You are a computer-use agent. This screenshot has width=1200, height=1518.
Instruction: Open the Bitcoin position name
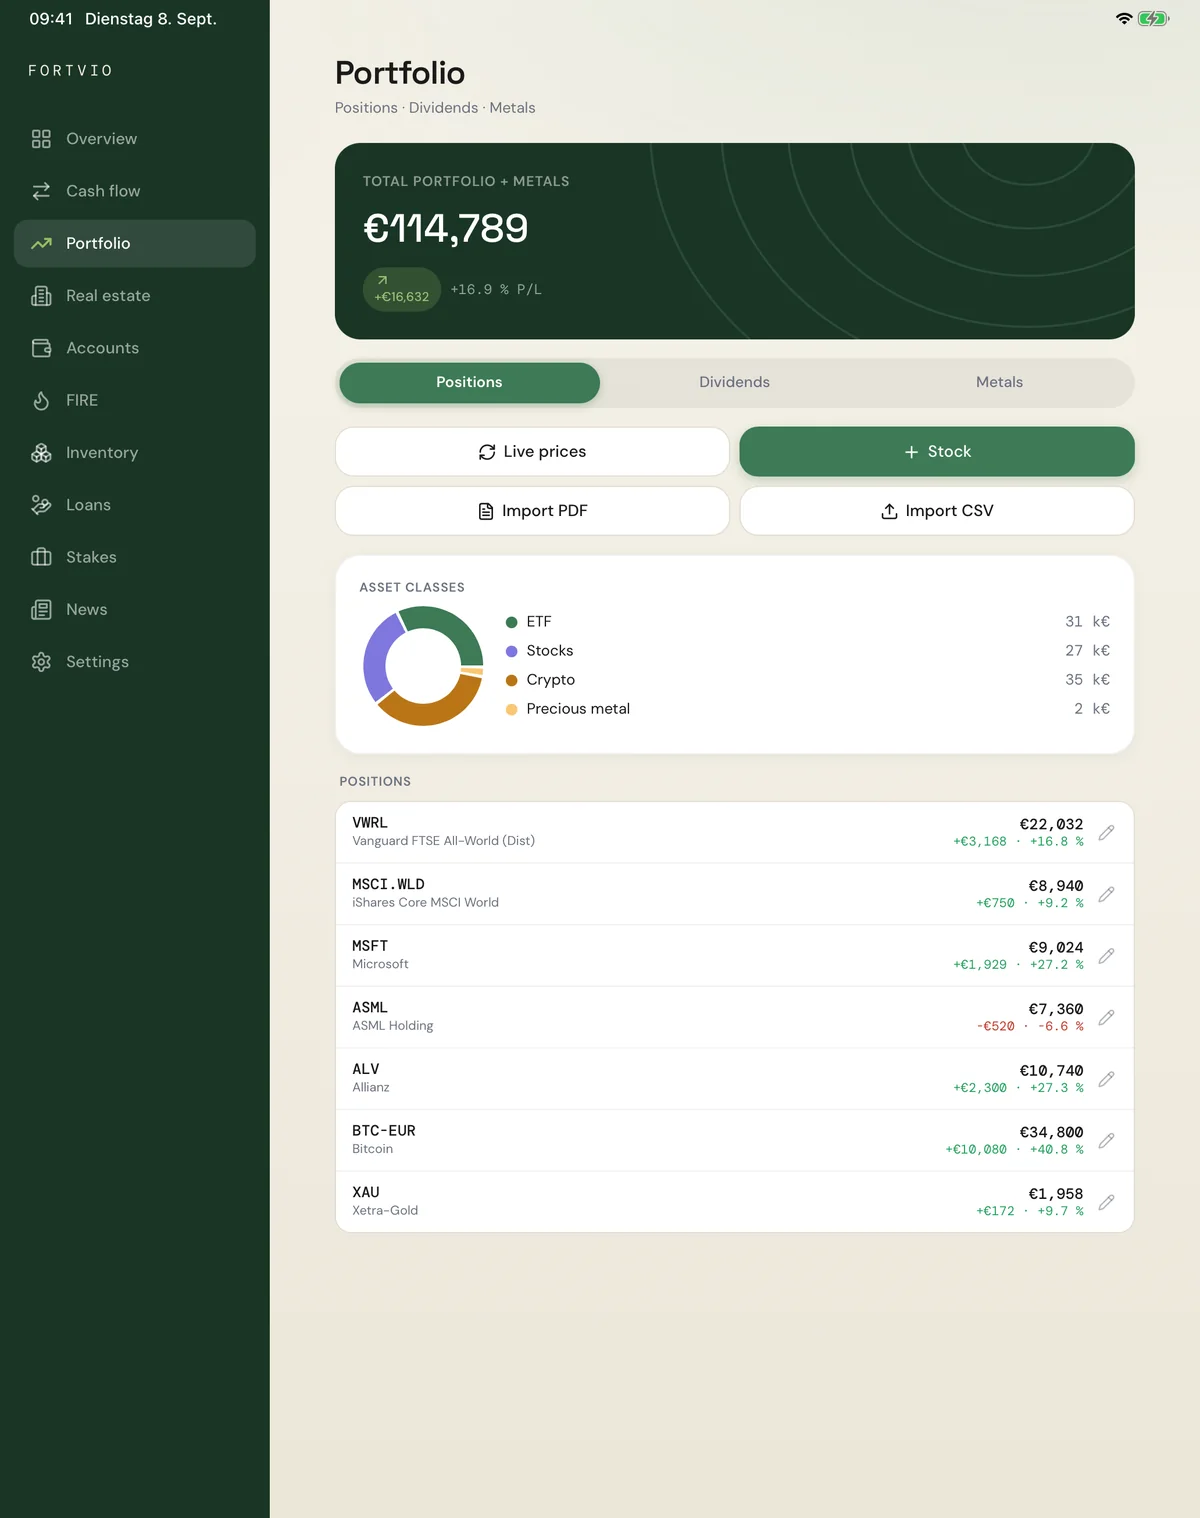tap(372, 1149)
